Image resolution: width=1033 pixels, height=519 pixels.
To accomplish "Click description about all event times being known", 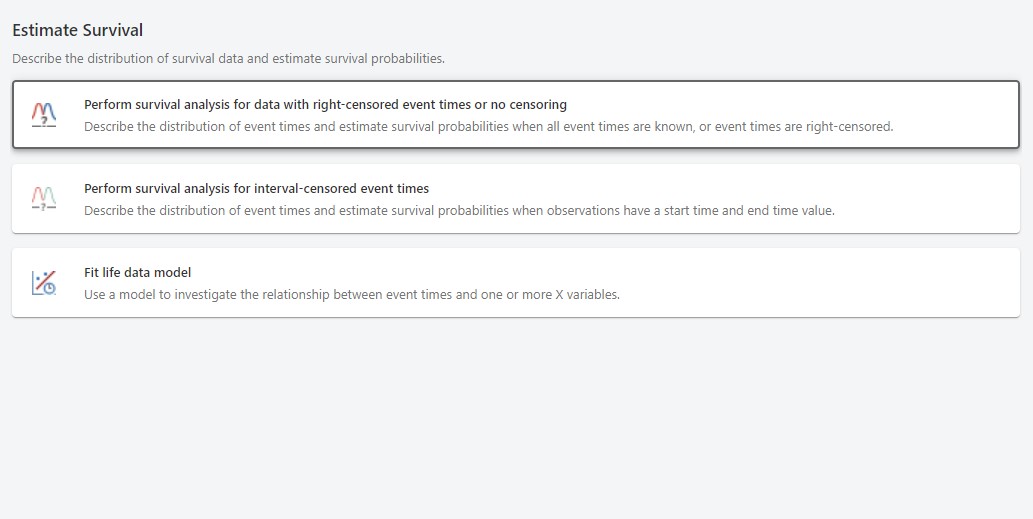I will (x=488, y=127).
